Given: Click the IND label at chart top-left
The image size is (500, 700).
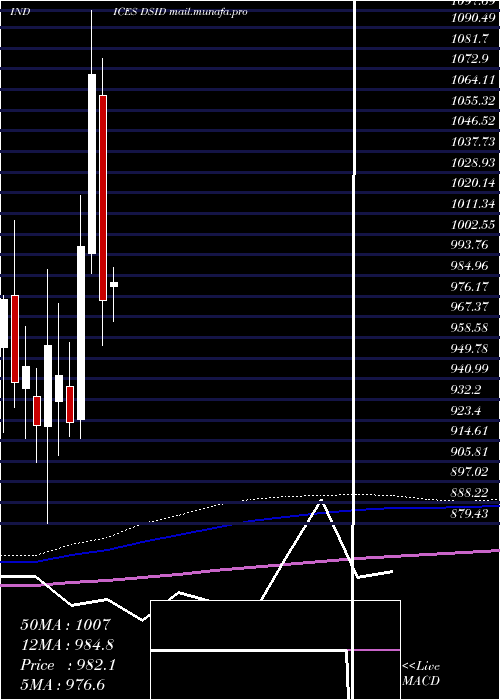Looking at the screenshot, I should click(20, 12).
